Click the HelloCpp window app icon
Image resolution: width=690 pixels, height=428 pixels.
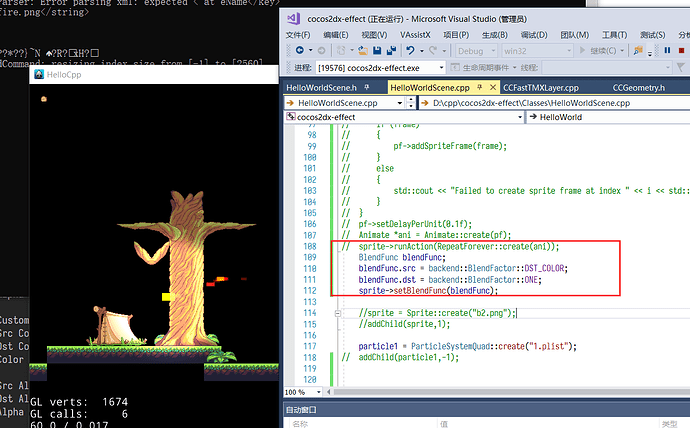tap(39, 74)
